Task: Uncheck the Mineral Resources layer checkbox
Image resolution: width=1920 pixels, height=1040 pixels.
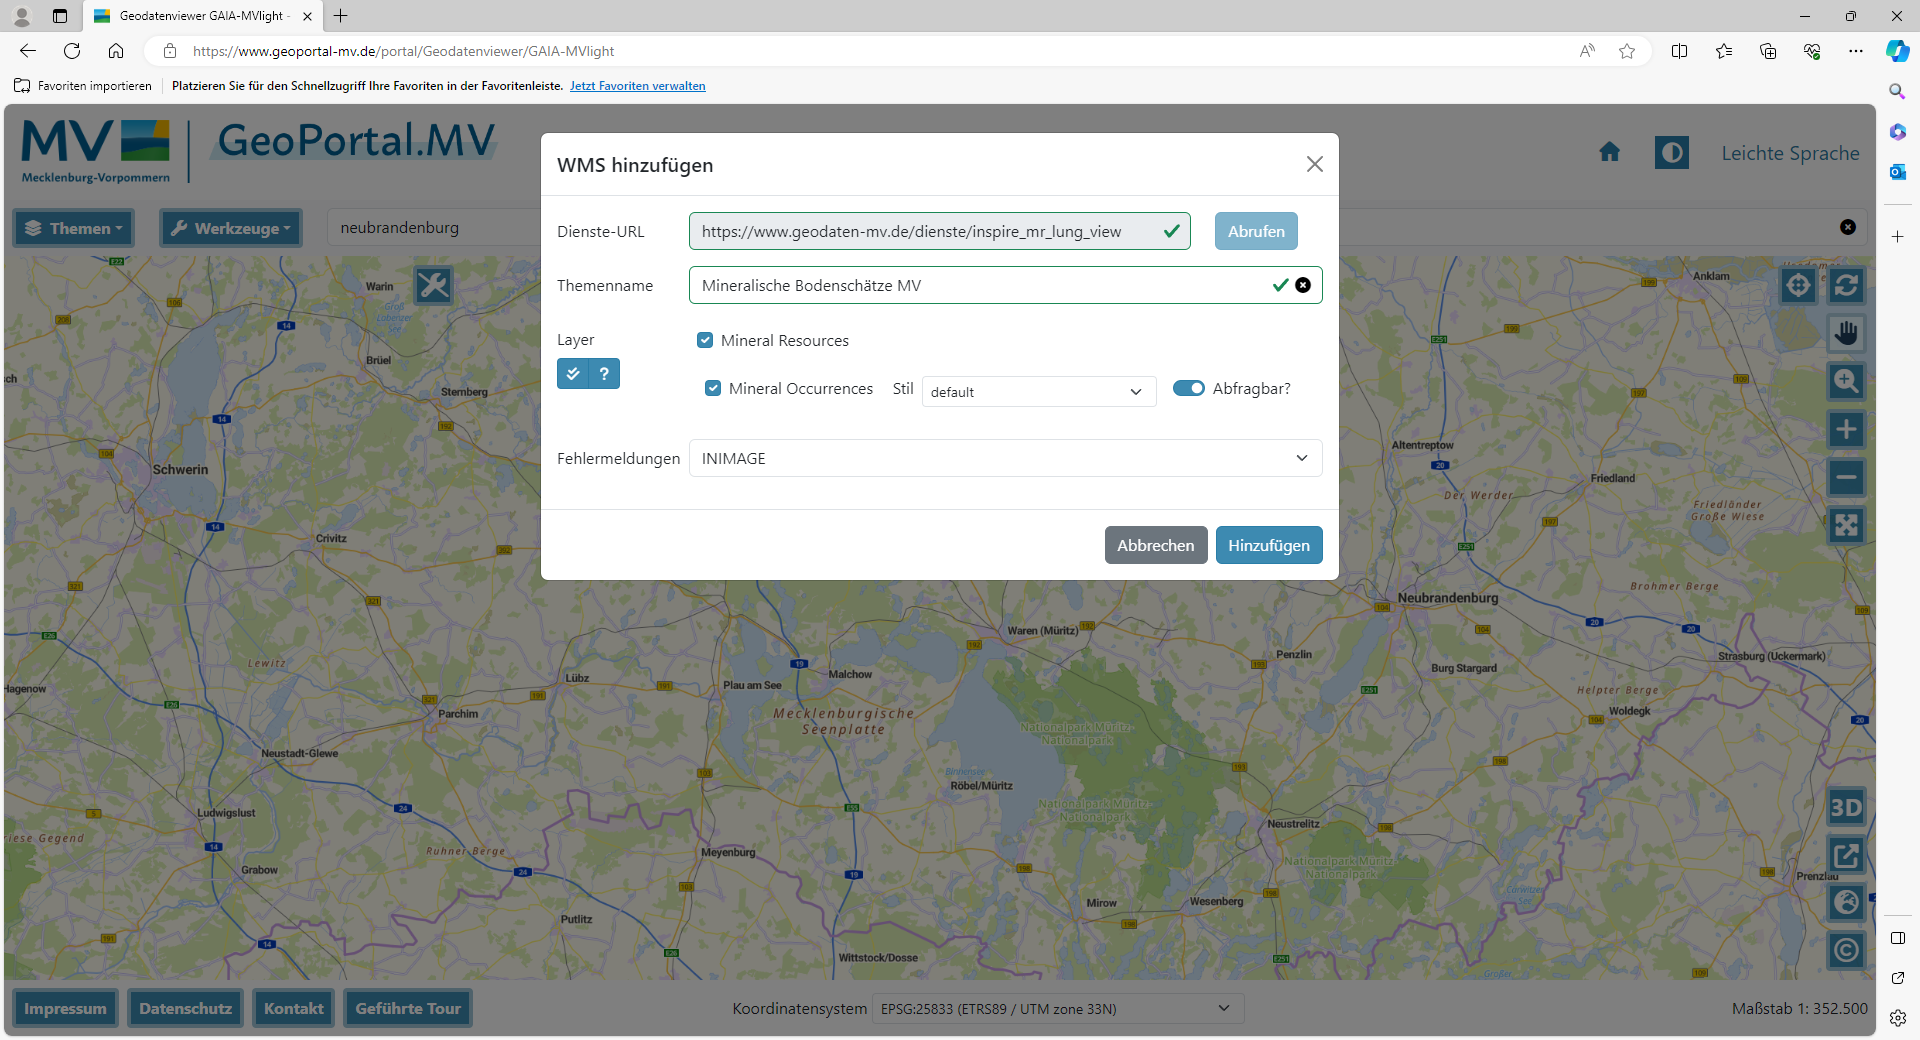Action: click(x=705, y=340)
